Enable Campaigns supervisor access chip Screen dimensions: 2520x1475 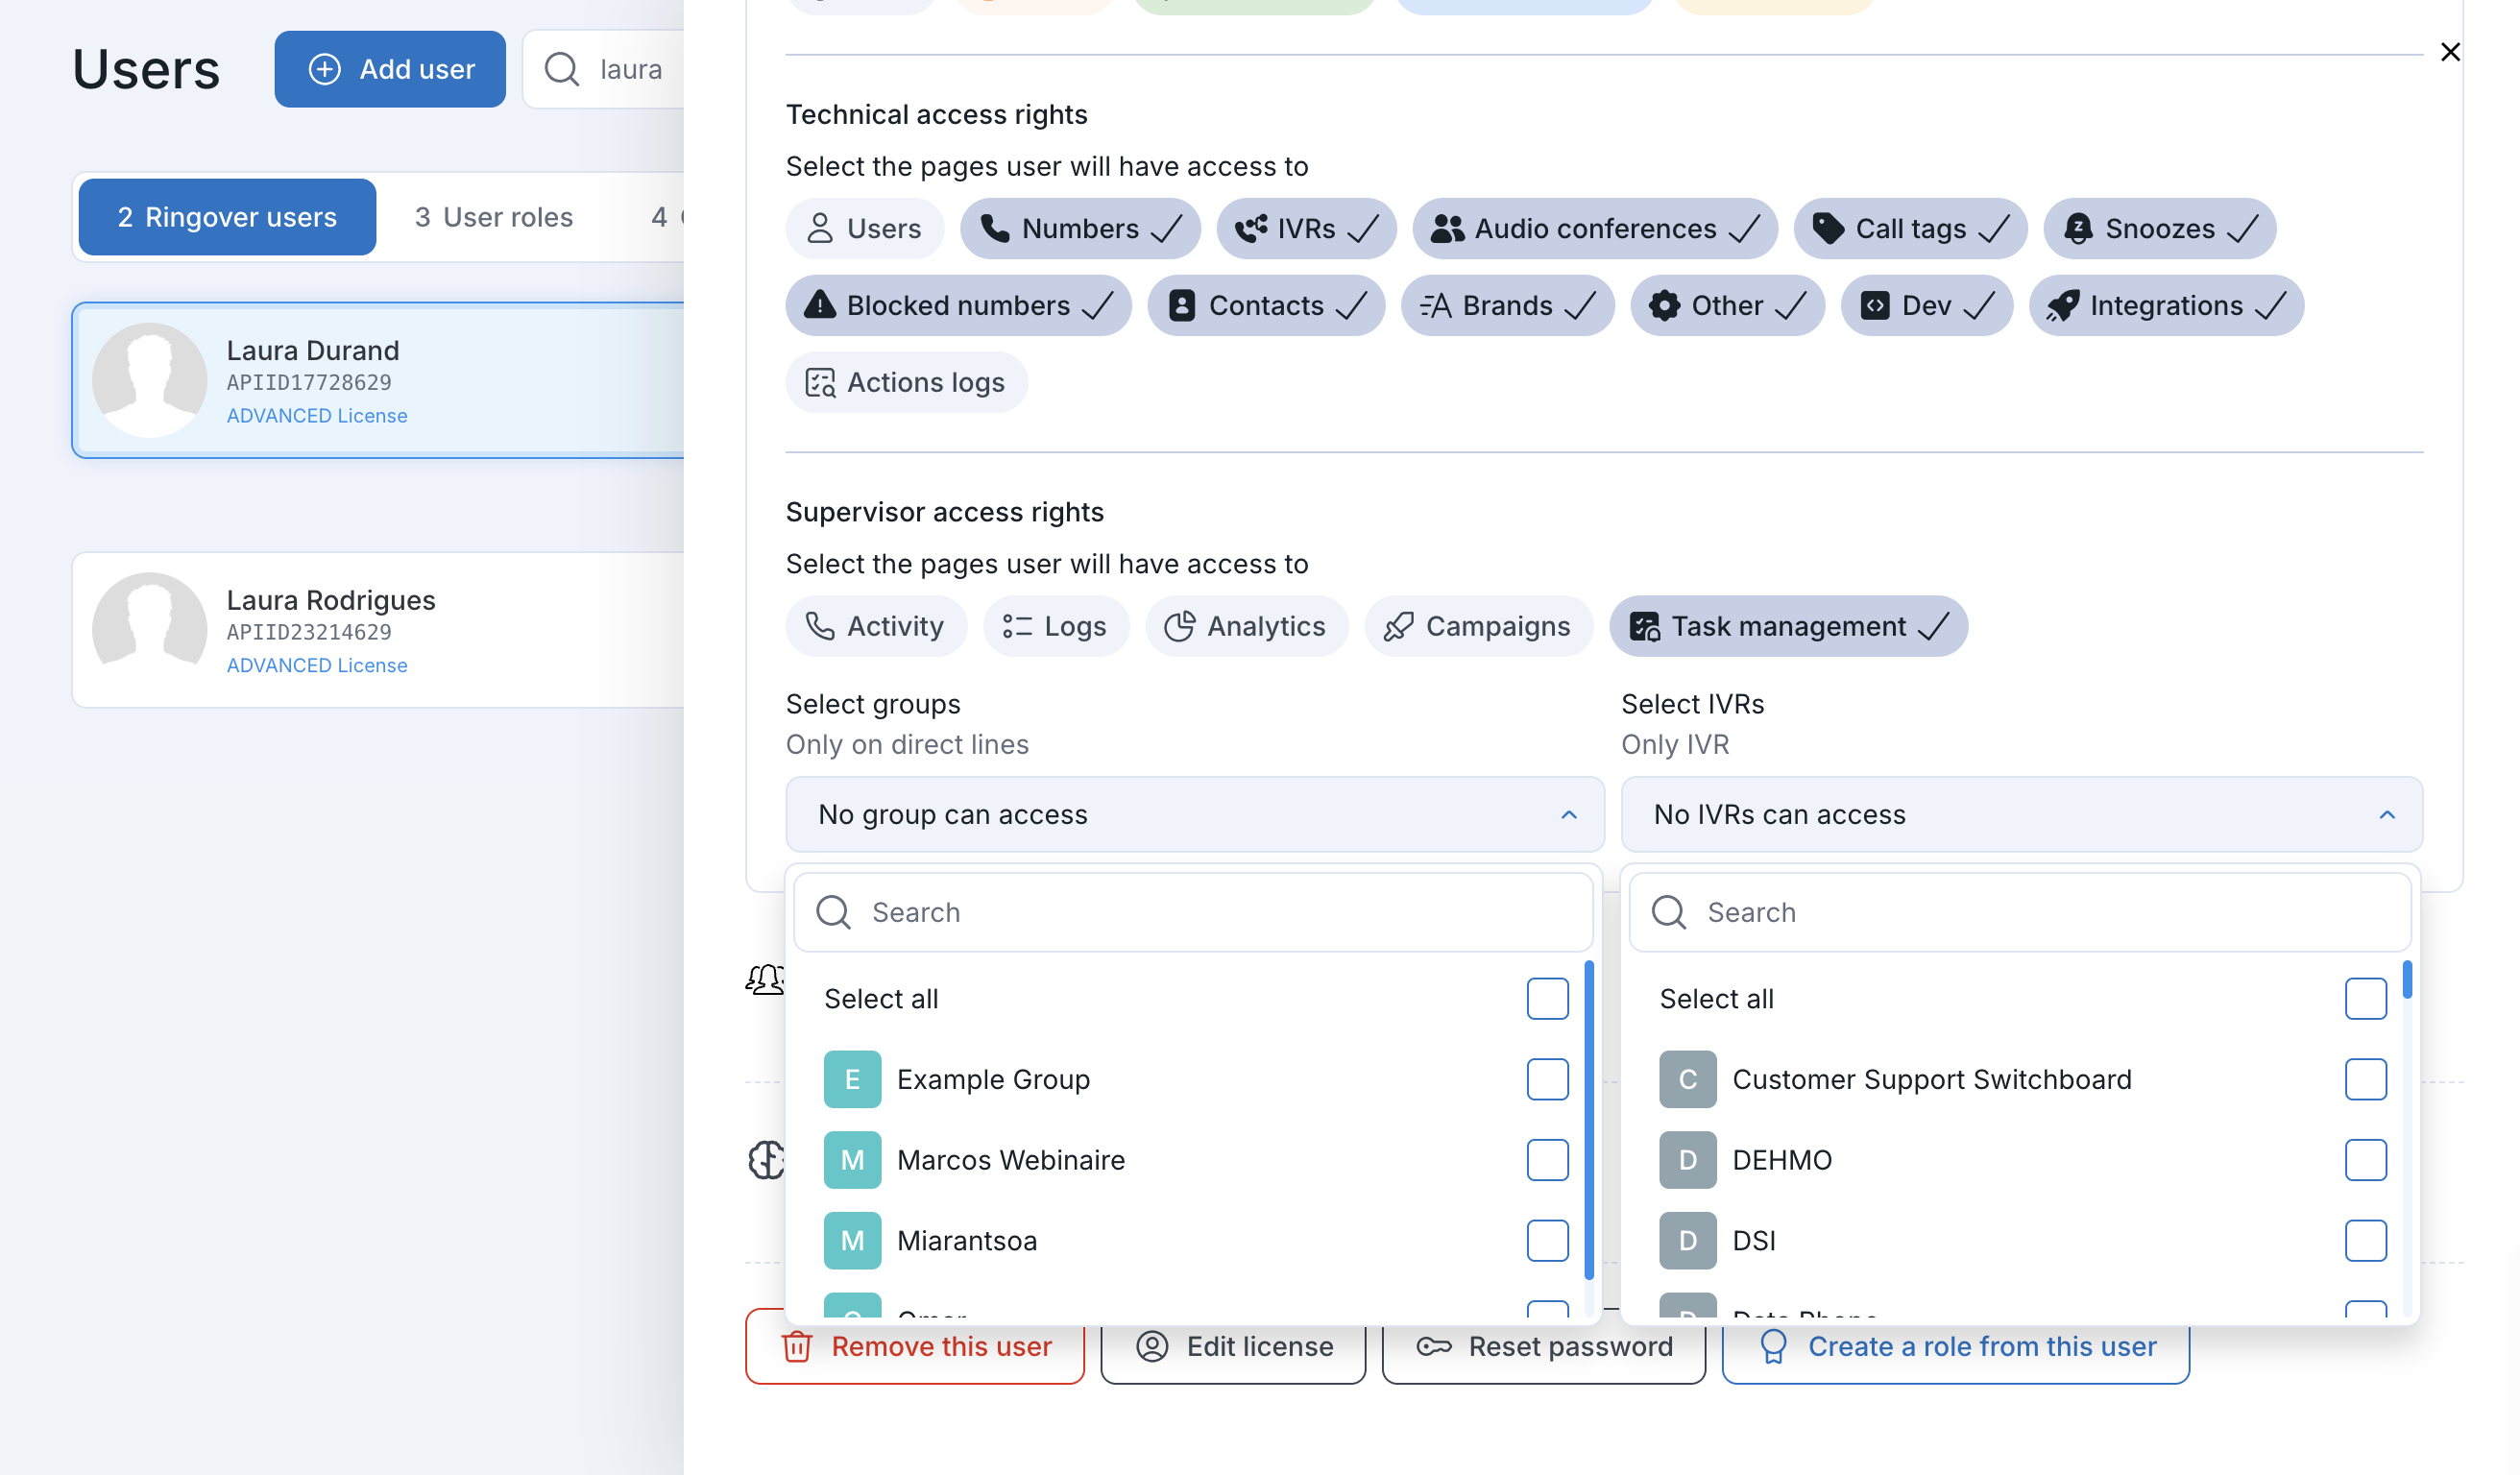(1479, 627)
